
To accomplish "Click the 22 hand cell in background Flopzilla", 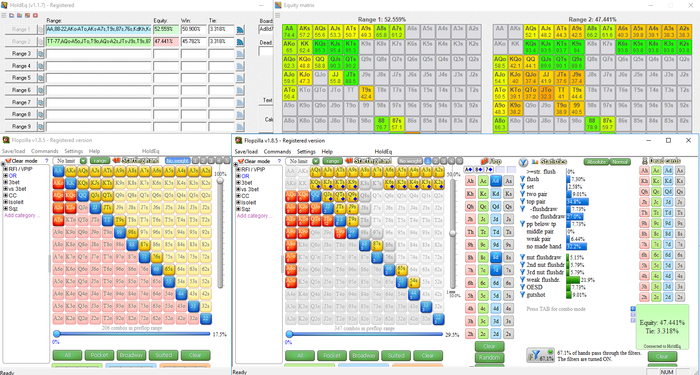I will point(206,319).
